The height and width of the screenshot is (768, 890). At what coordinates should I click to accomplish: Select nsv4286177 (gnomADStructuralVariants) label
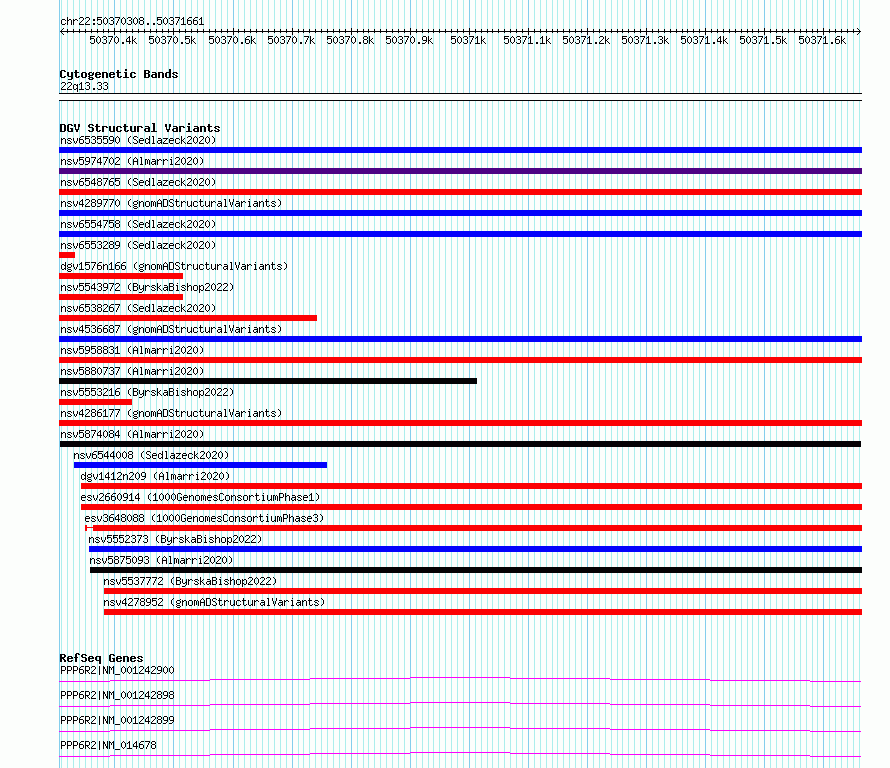tap(171, 413)
